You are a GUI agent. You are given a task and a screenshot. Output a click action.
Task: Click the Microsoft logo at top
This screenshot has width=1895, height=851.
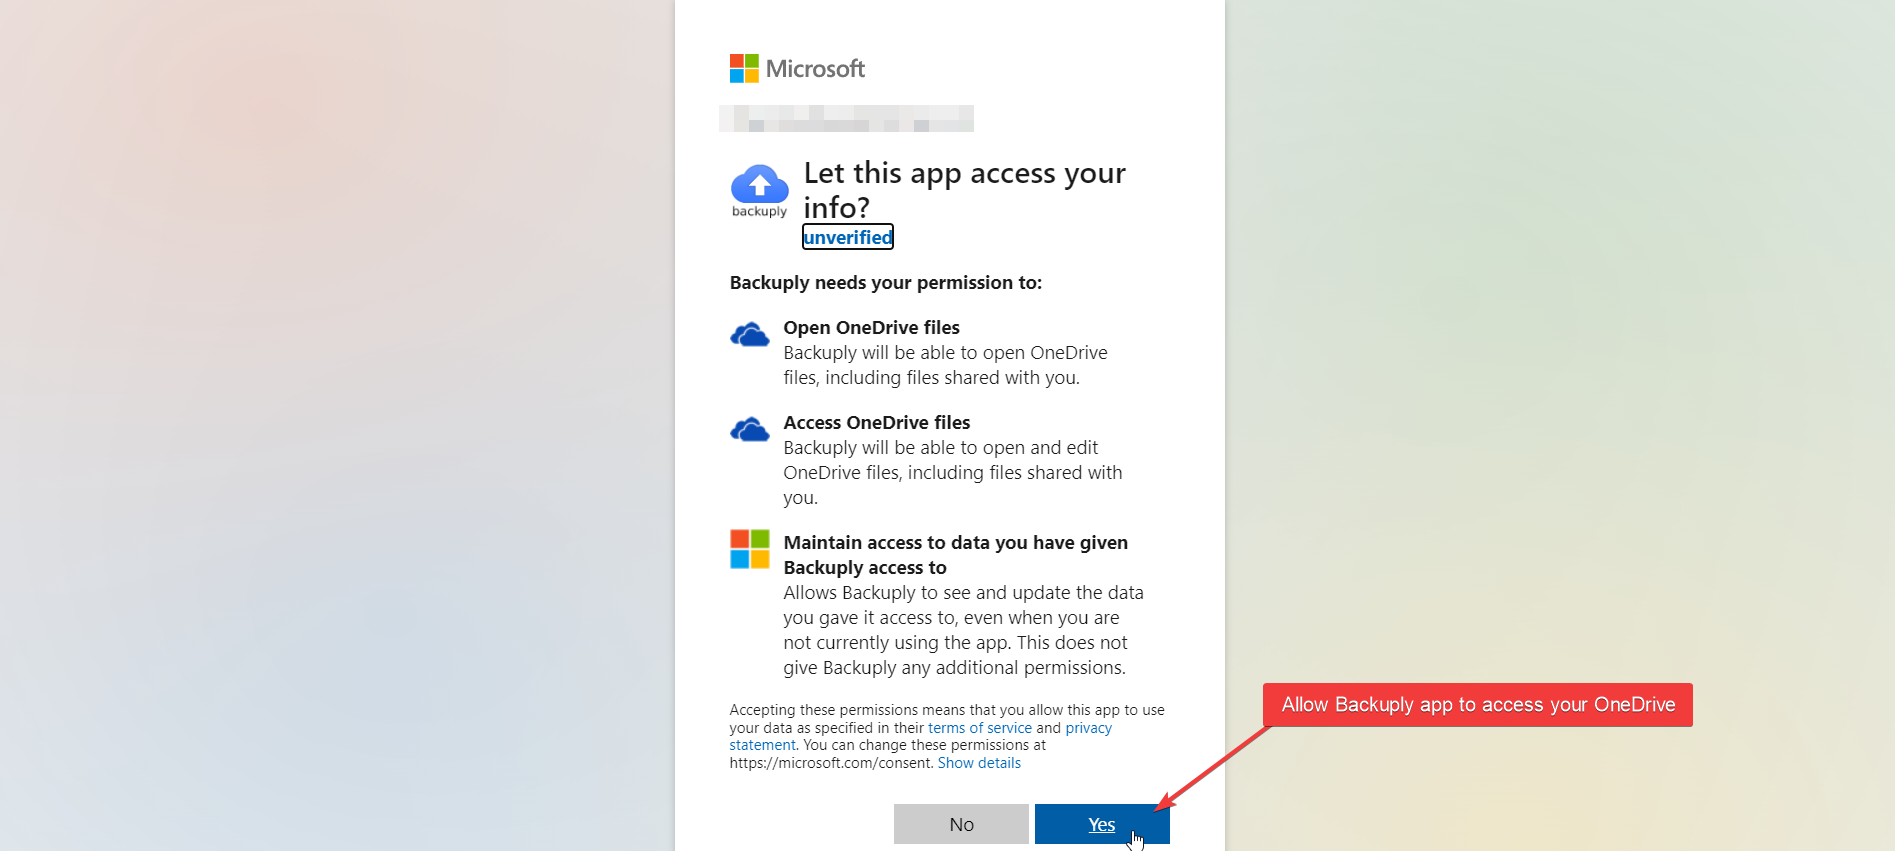point(797,69)
